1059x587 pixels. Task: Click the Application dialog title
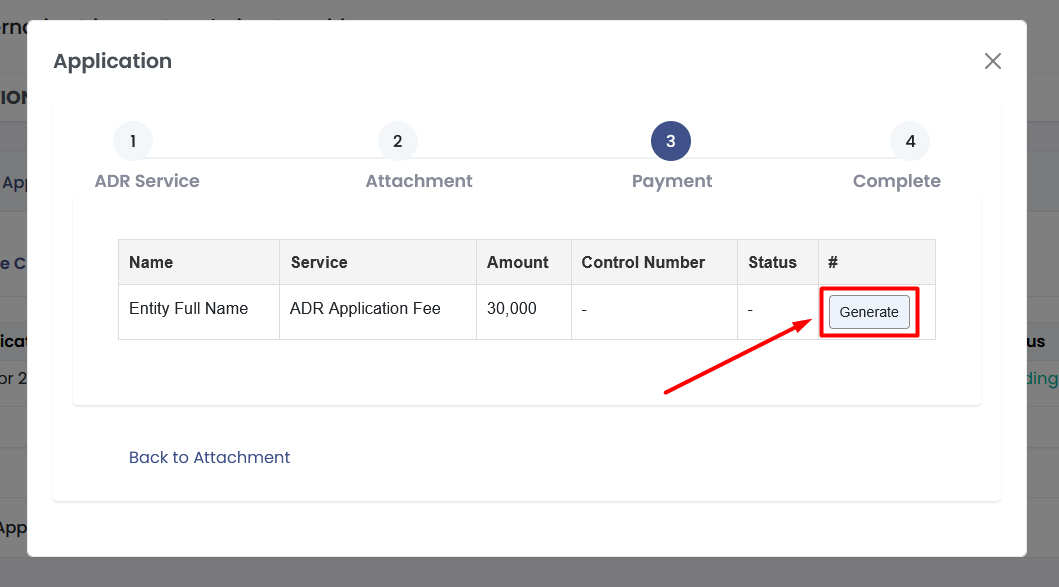[112, 61]
